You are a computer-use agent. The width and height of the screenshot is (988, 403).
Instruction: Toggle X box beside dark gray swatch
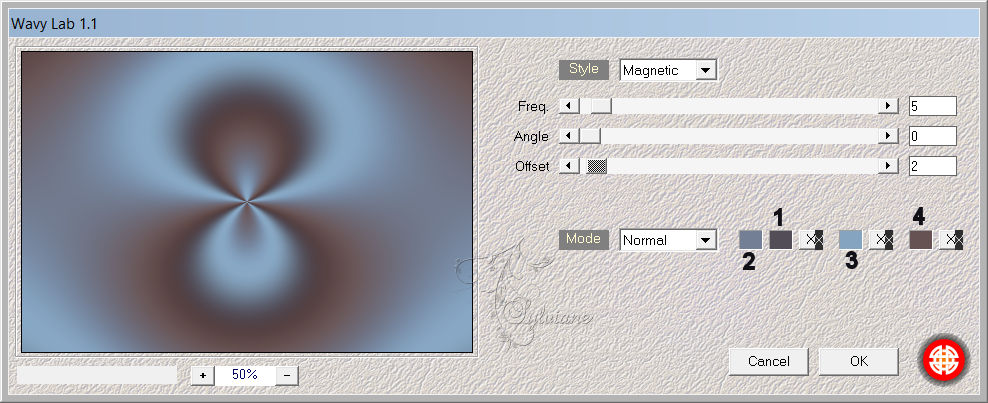point(811,240)
